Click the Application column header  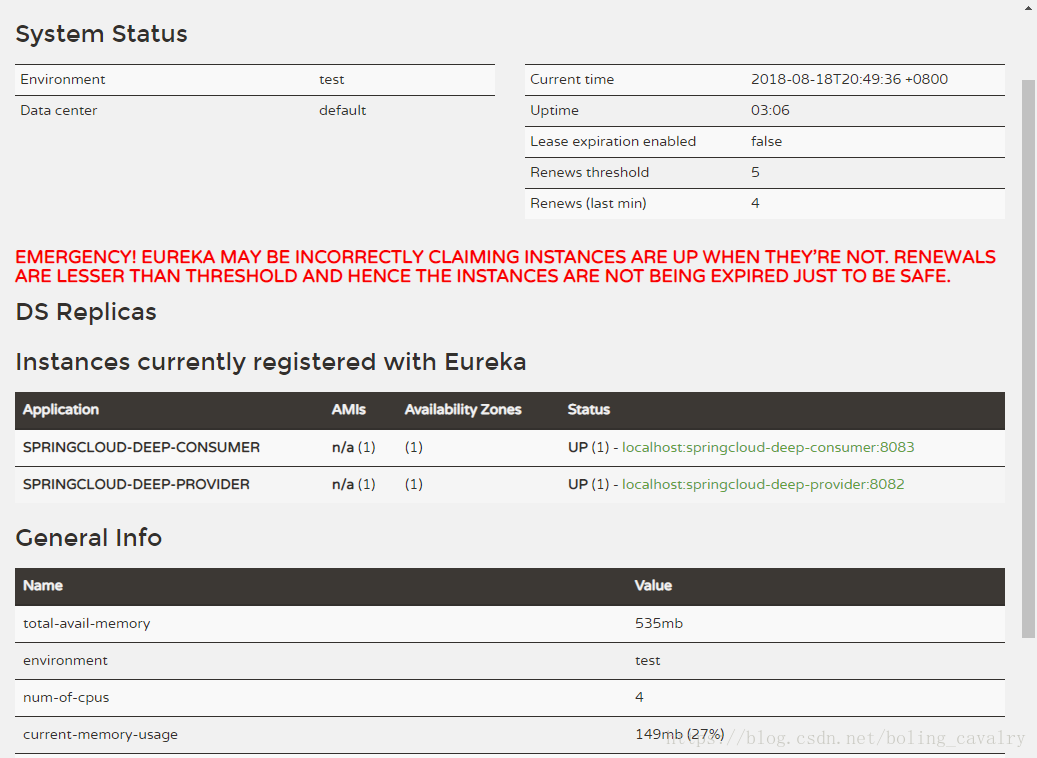61,409
